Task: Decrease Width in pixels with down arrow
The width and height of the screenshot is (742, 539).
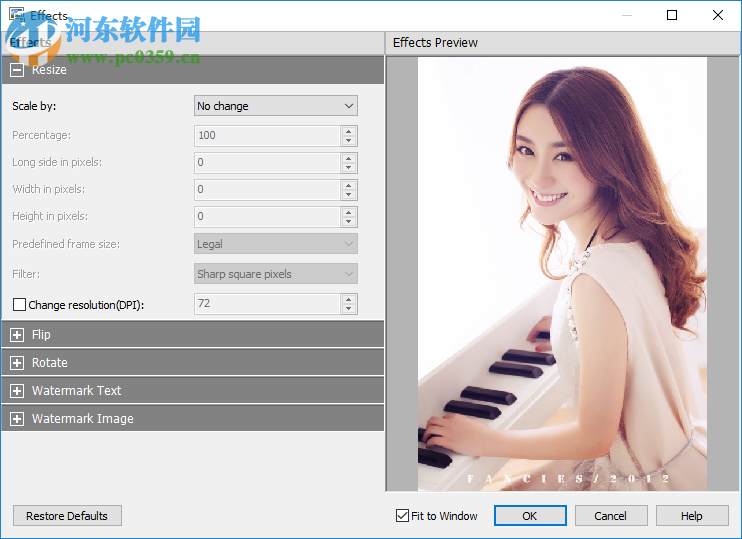Action: pyautogui.click(x=349, y=194)
